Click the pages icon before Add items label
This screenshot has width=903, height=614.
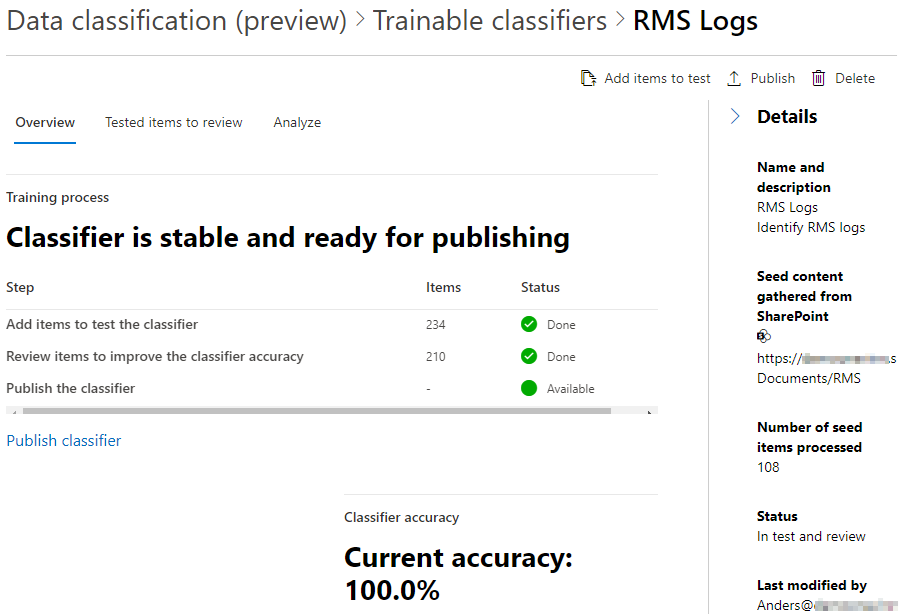click(x=589, y=77)
